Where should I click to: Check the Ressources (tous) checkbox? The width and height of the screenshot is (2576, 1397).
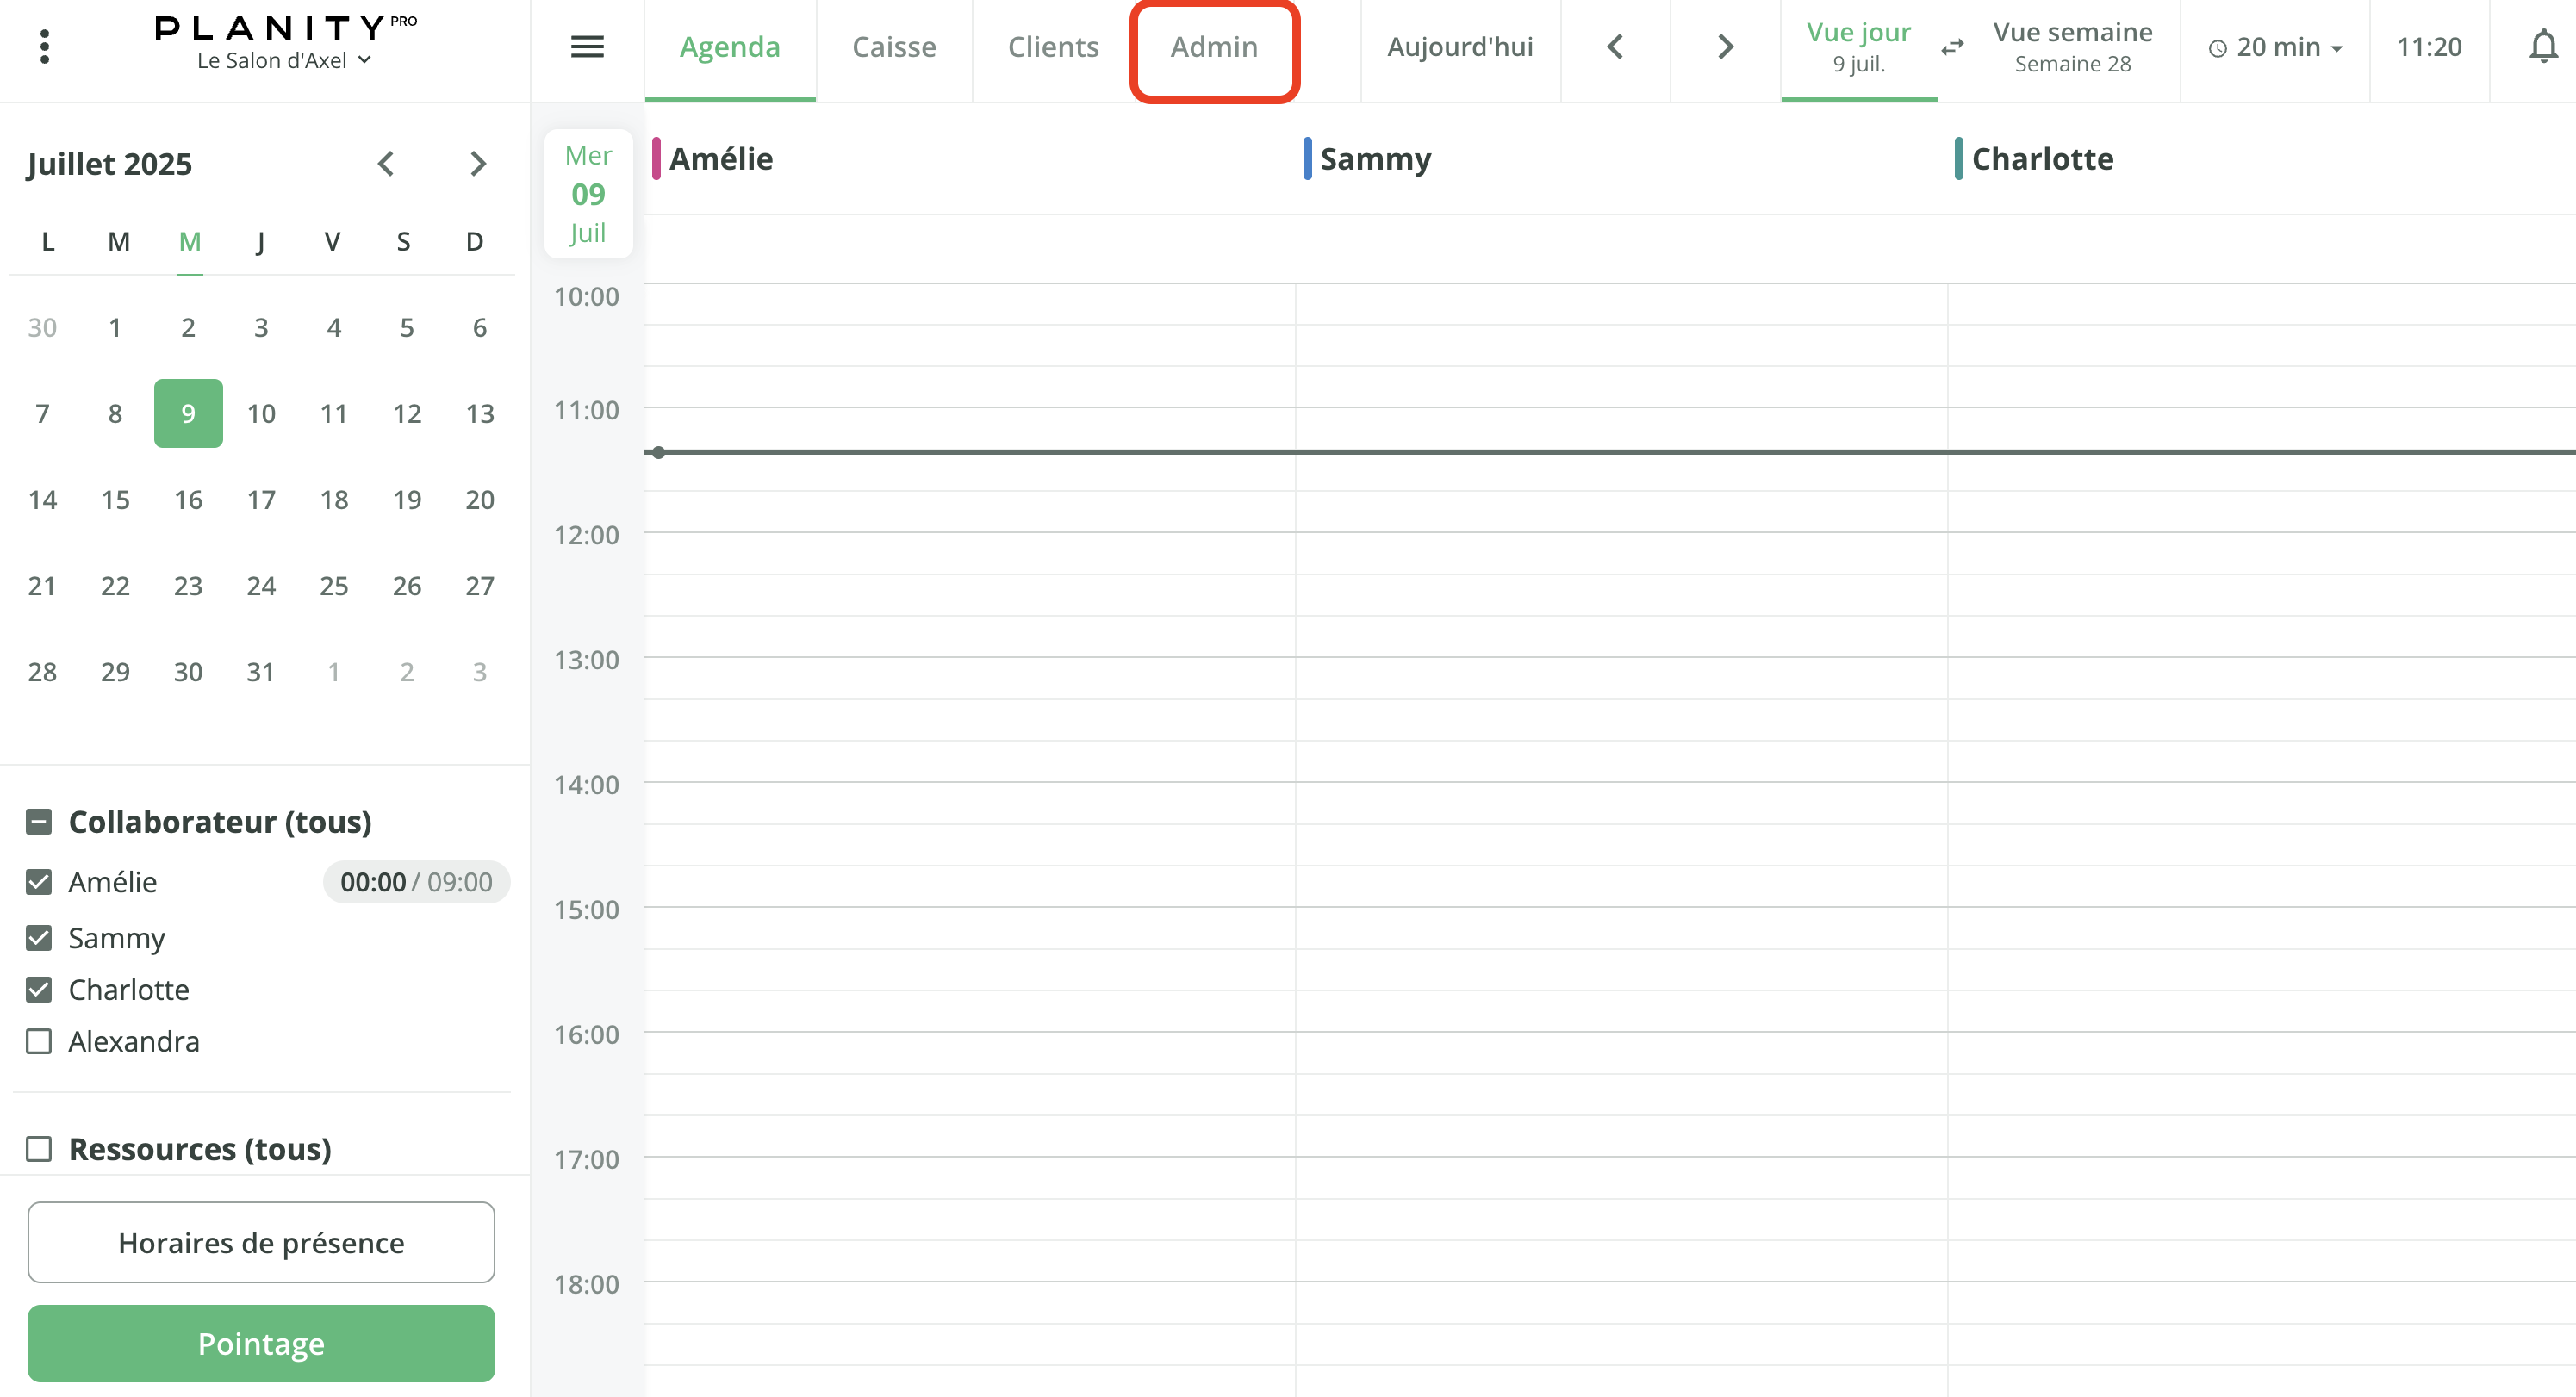pos(39,1149)
